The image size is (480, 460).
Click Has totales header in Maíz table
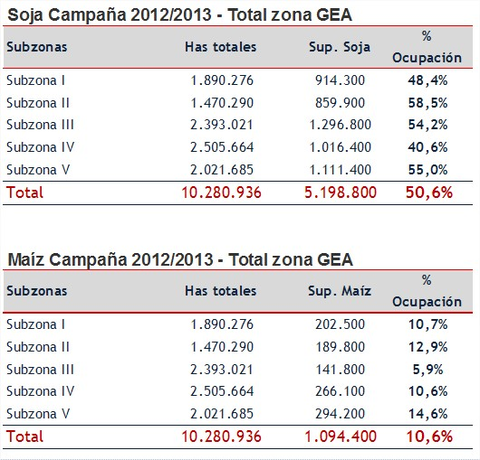[x=221, y=291]
